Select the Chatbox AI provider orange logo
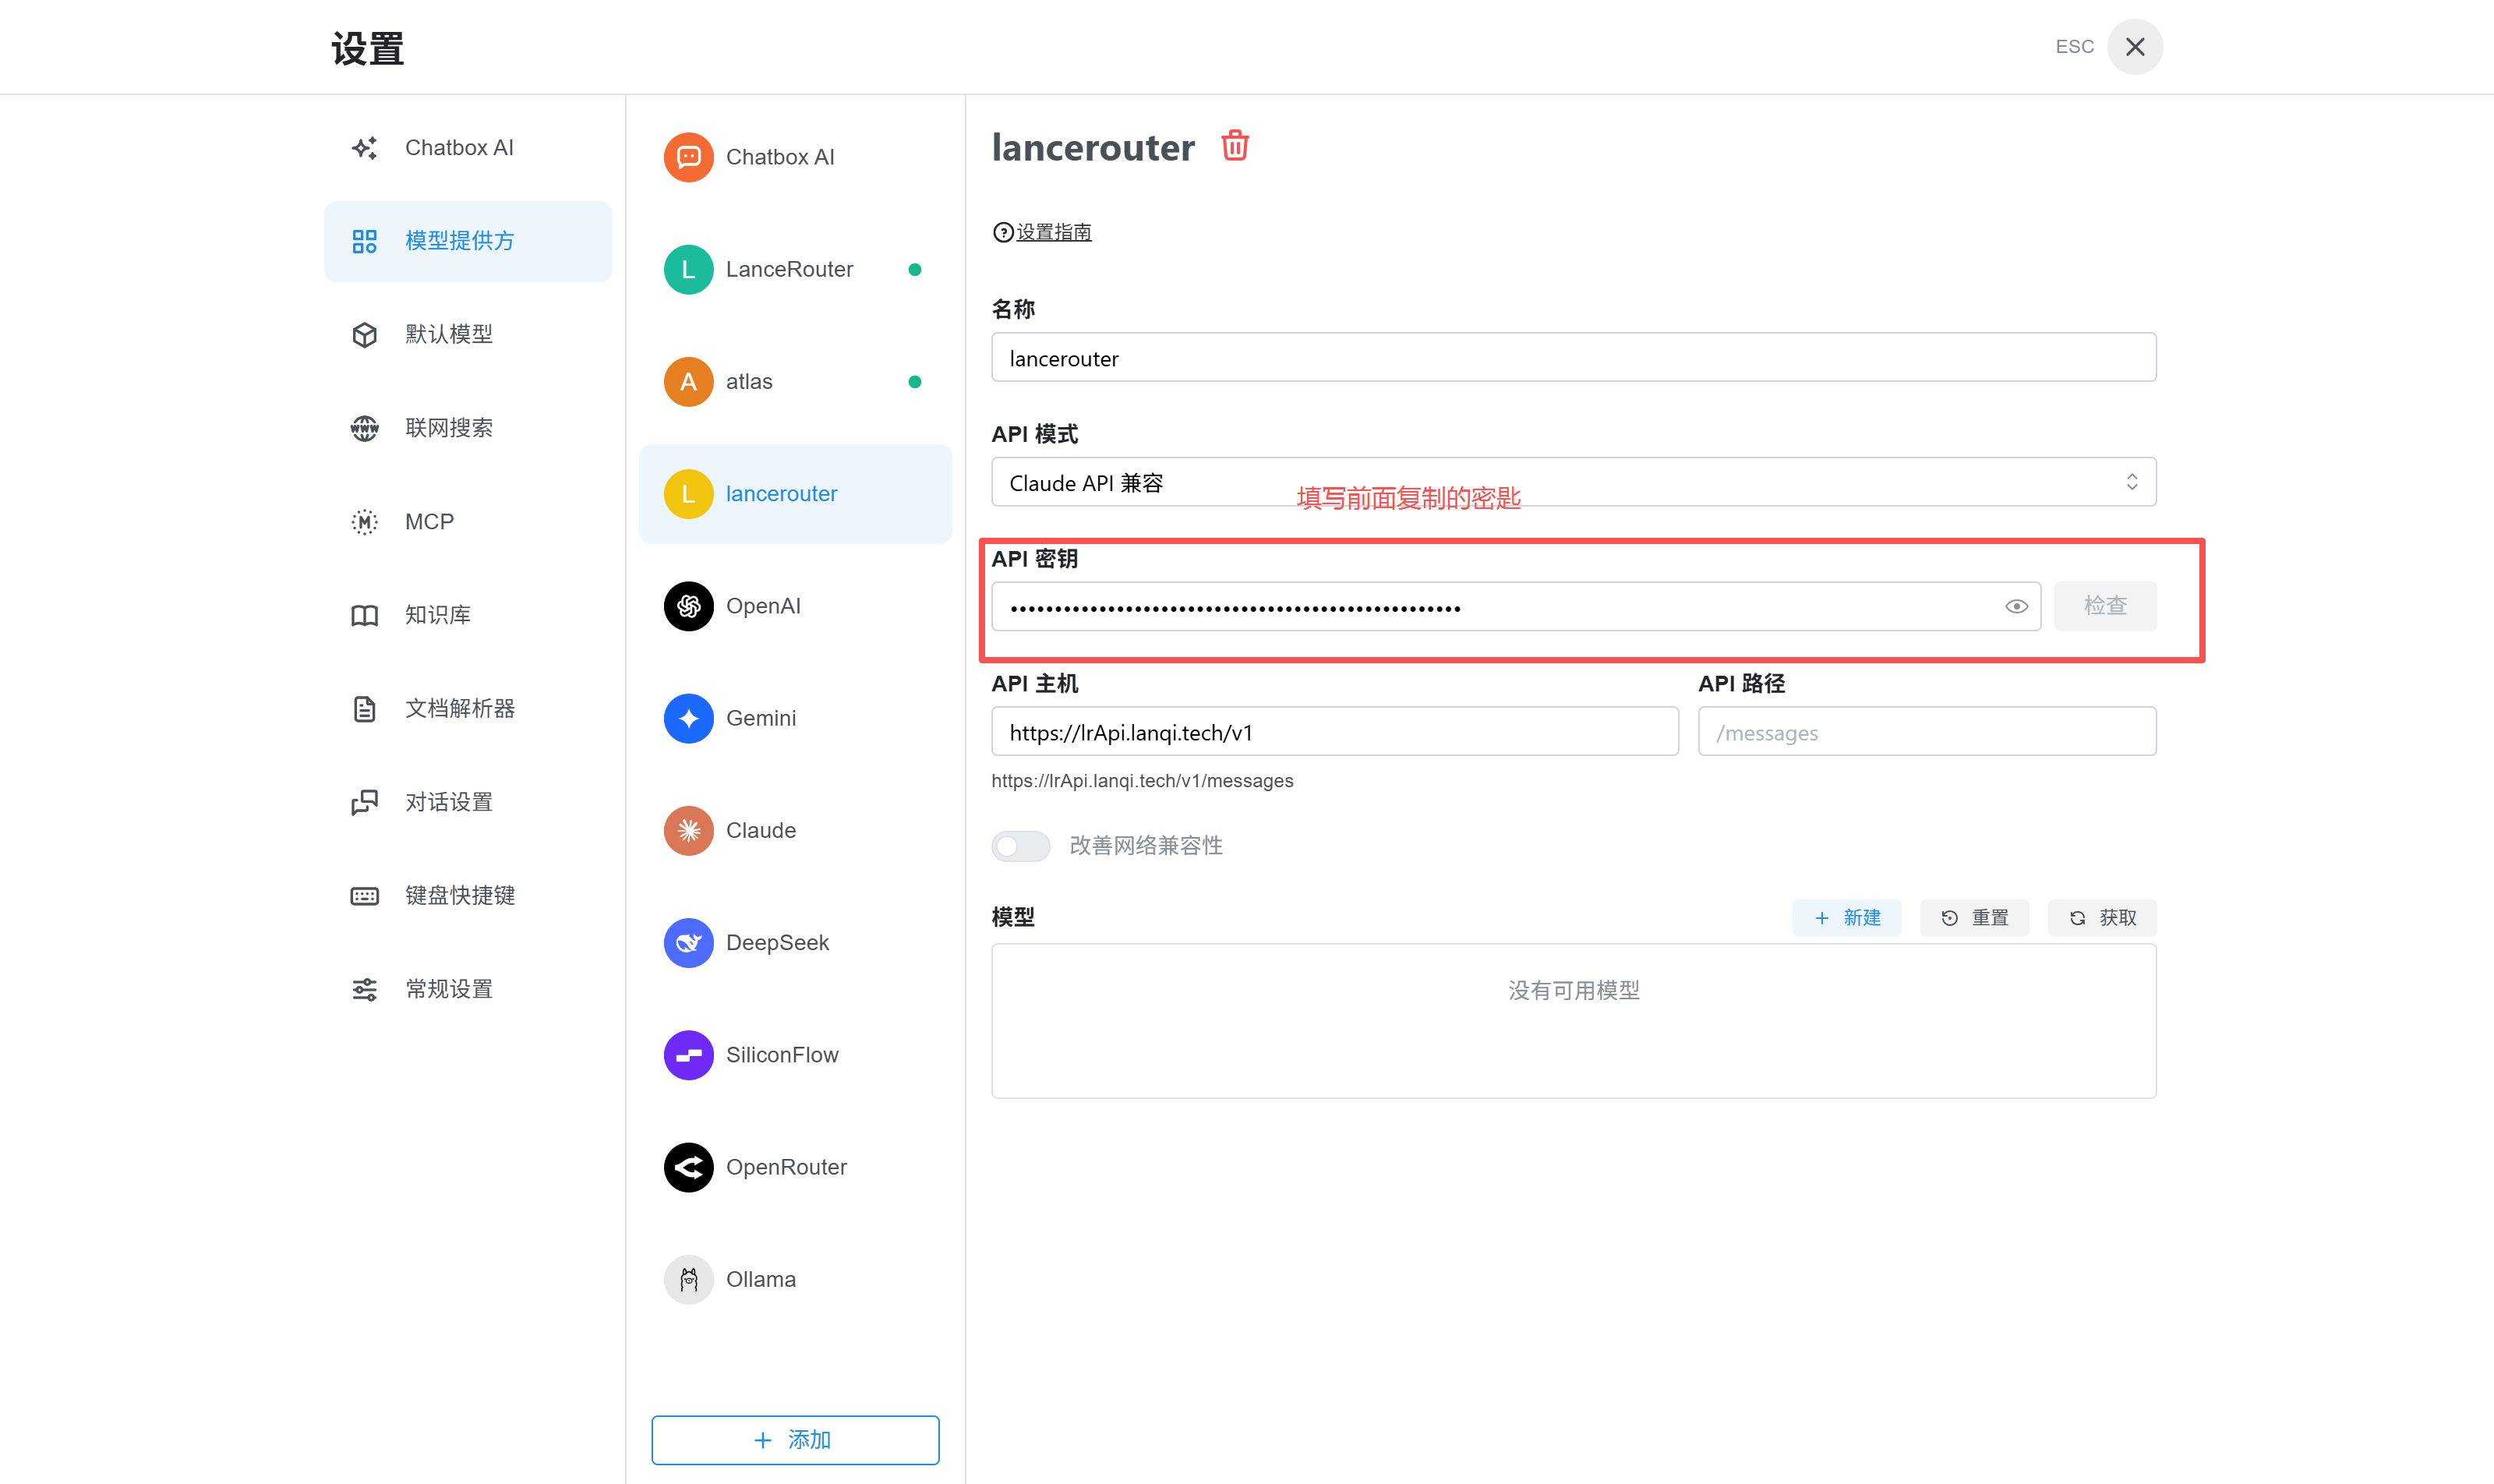Viewport: 2494px width, 1484px height. point(688,157)
